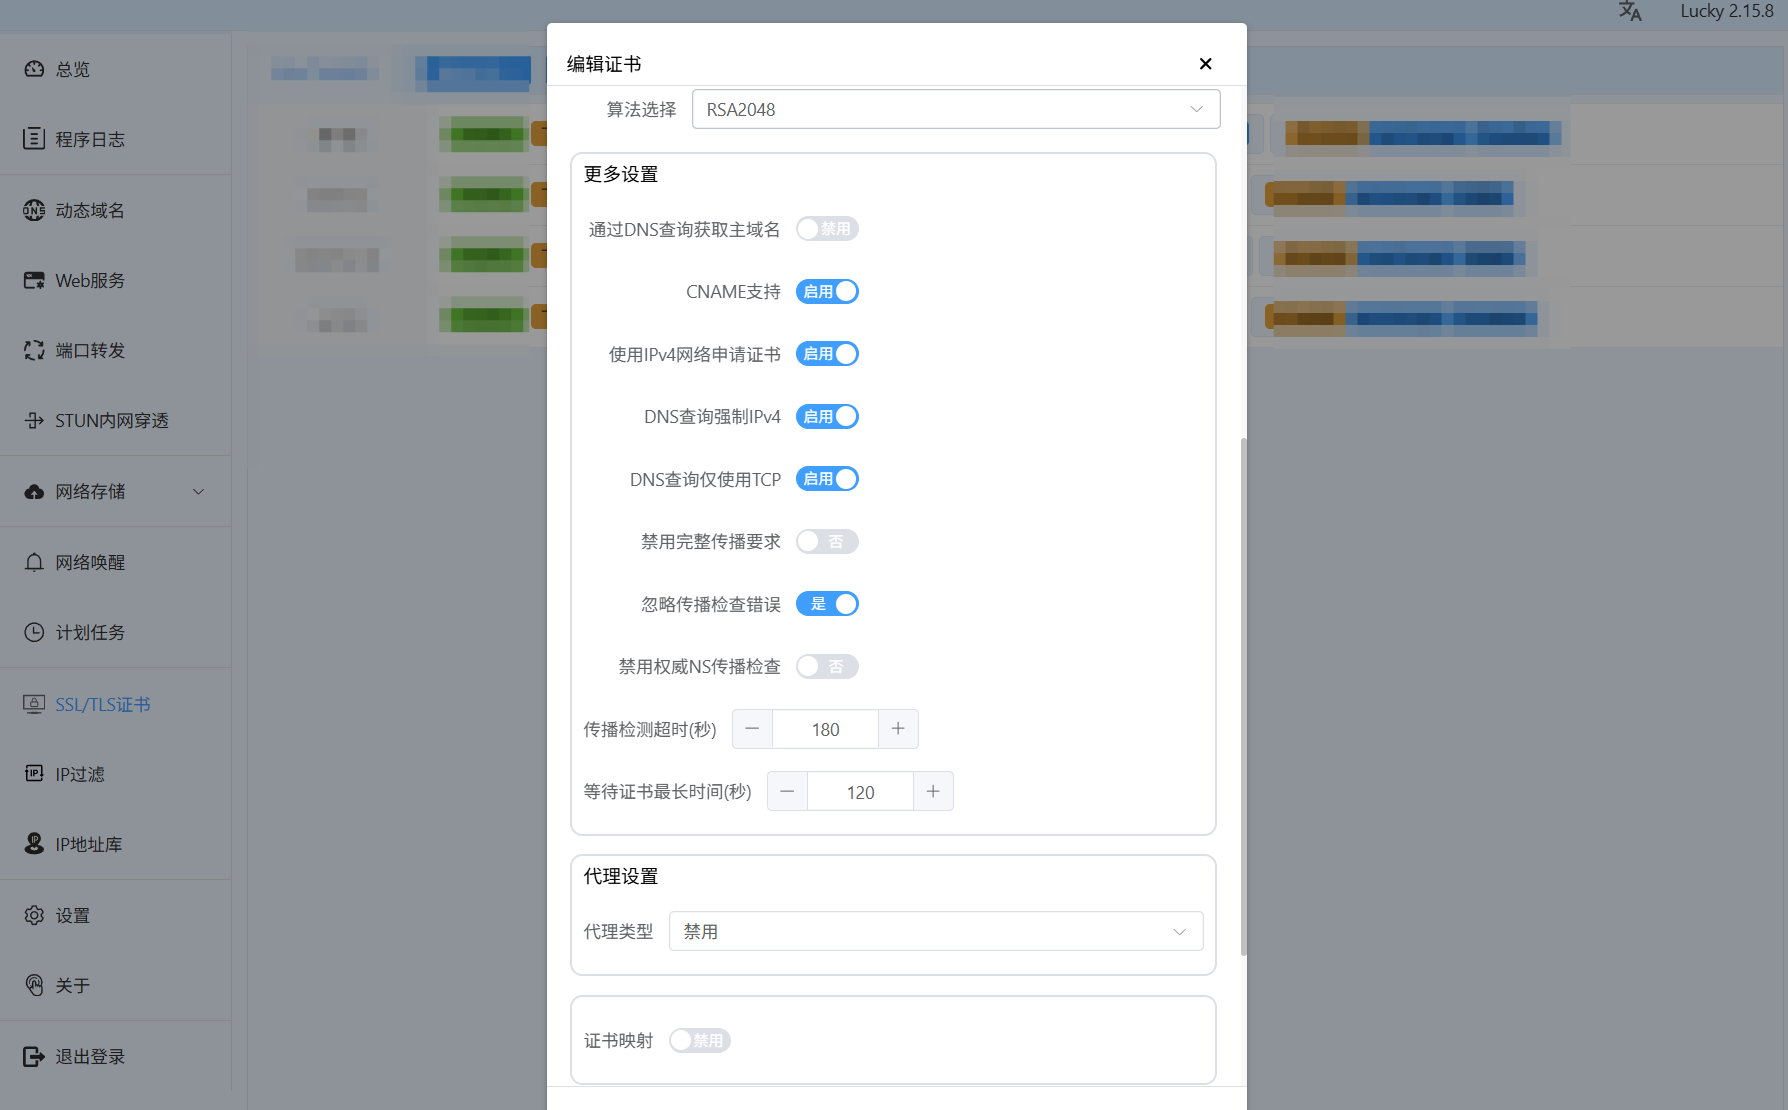Go to Web服务 in the sidebar
Viewport: 1788px width, 1110px height.
(x=90, y=281)
